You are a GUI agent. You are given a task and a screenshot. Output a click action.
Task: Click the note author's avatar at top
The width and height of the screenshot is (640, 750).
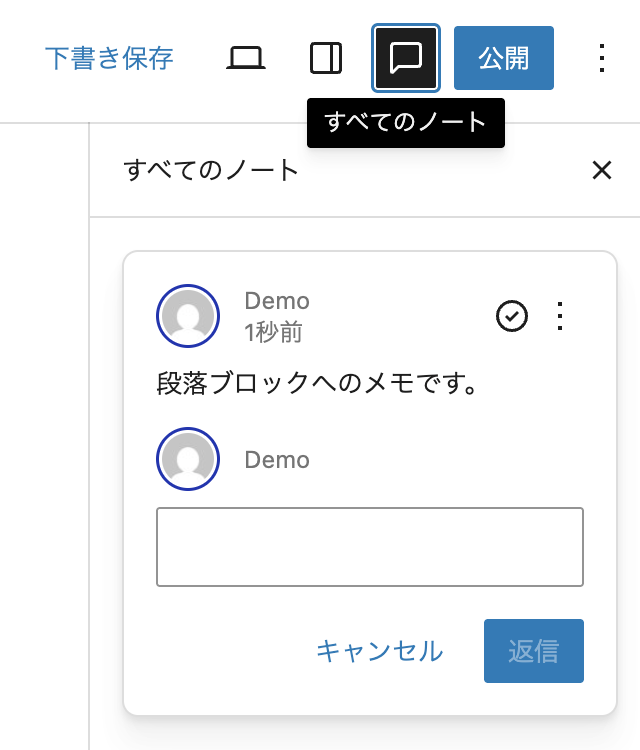[188, 316]
